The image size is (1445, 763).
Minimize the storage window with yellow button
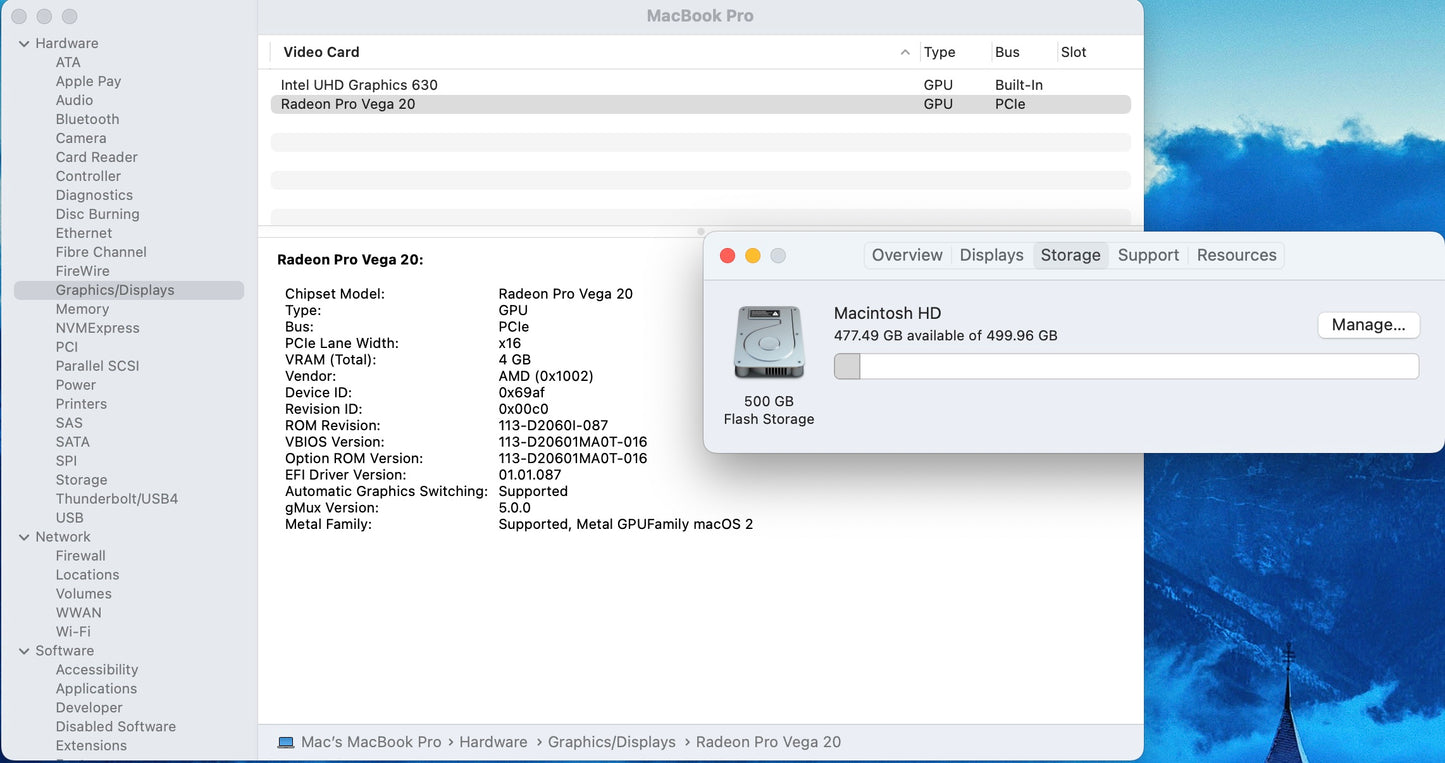coord(753,256)
